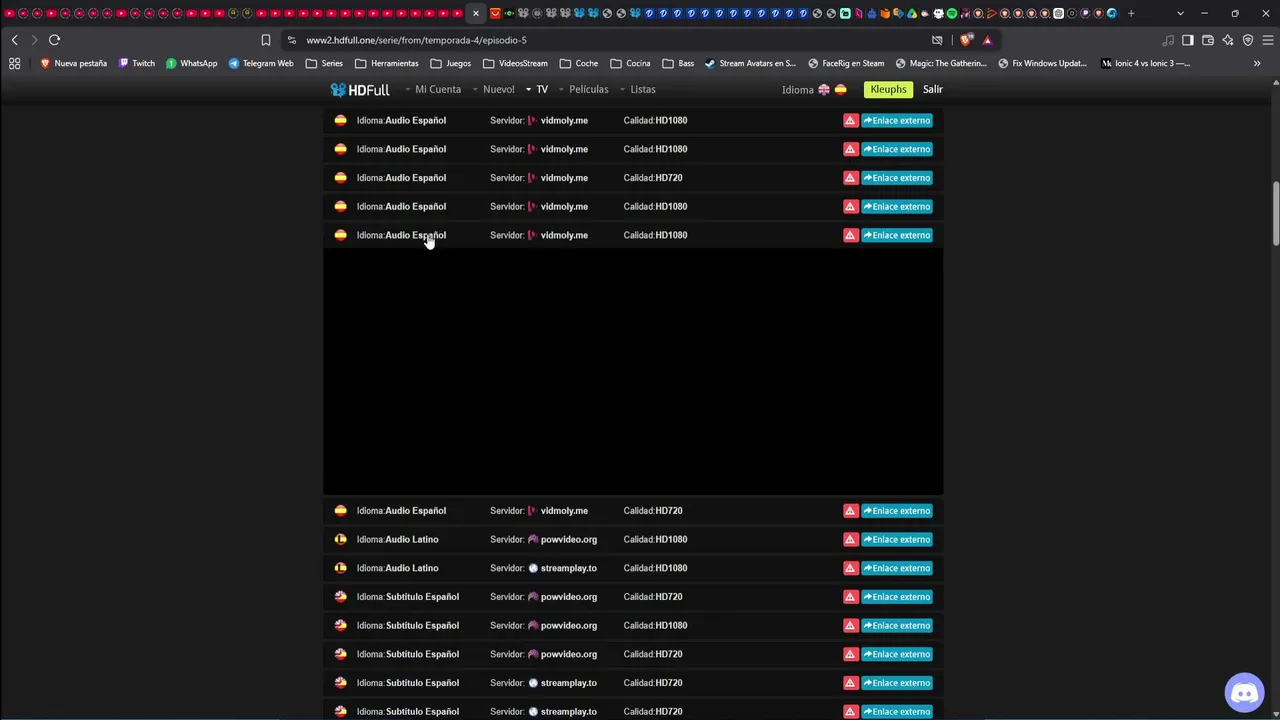
Task: Open the Kleuphs user profile button
Action: click(x=888, y=89)
